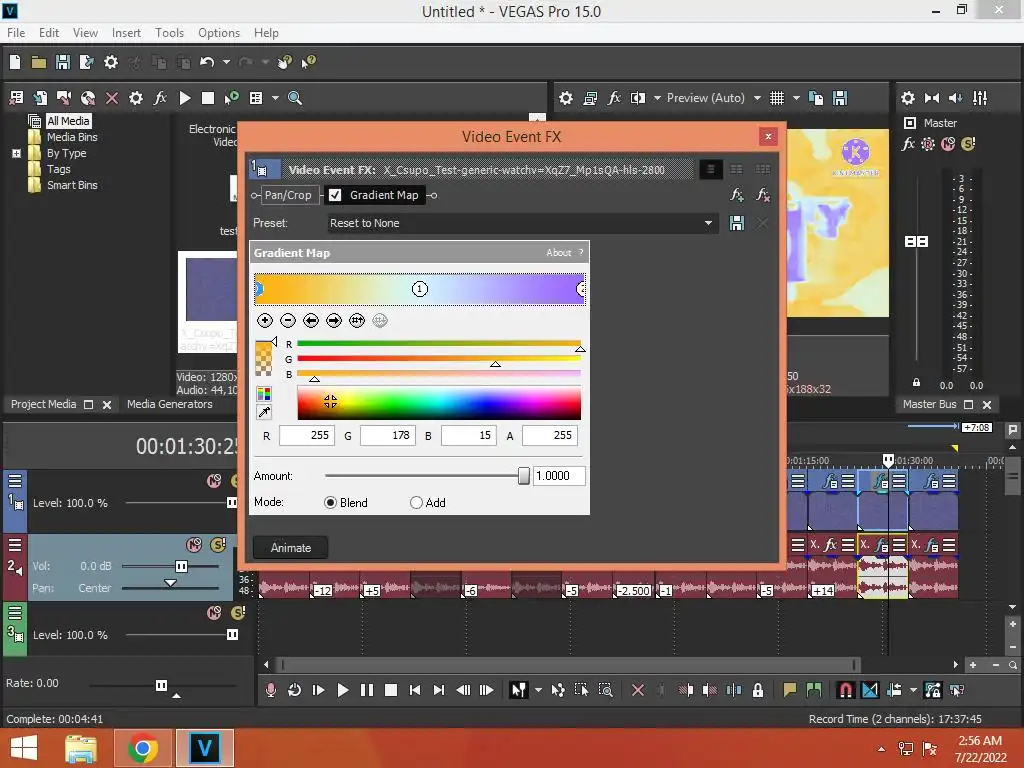This screenshot has height=768, width=1024.
Task: Click the grid overlays icon in preview
Action: (x=776, y=98)
